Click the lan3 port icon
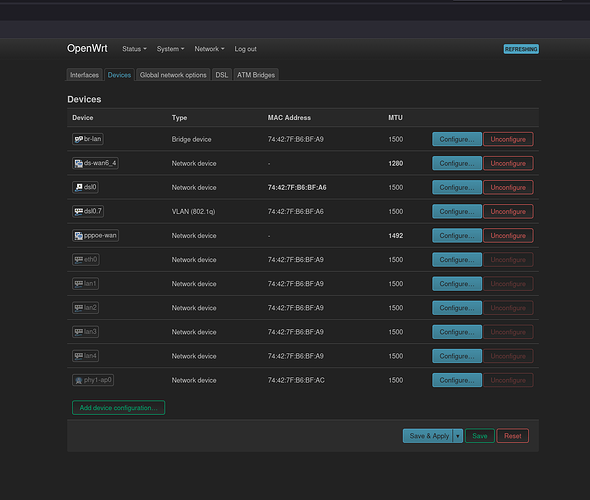The image size is (590, 500). pyautogui.click(x=78, y=332)
